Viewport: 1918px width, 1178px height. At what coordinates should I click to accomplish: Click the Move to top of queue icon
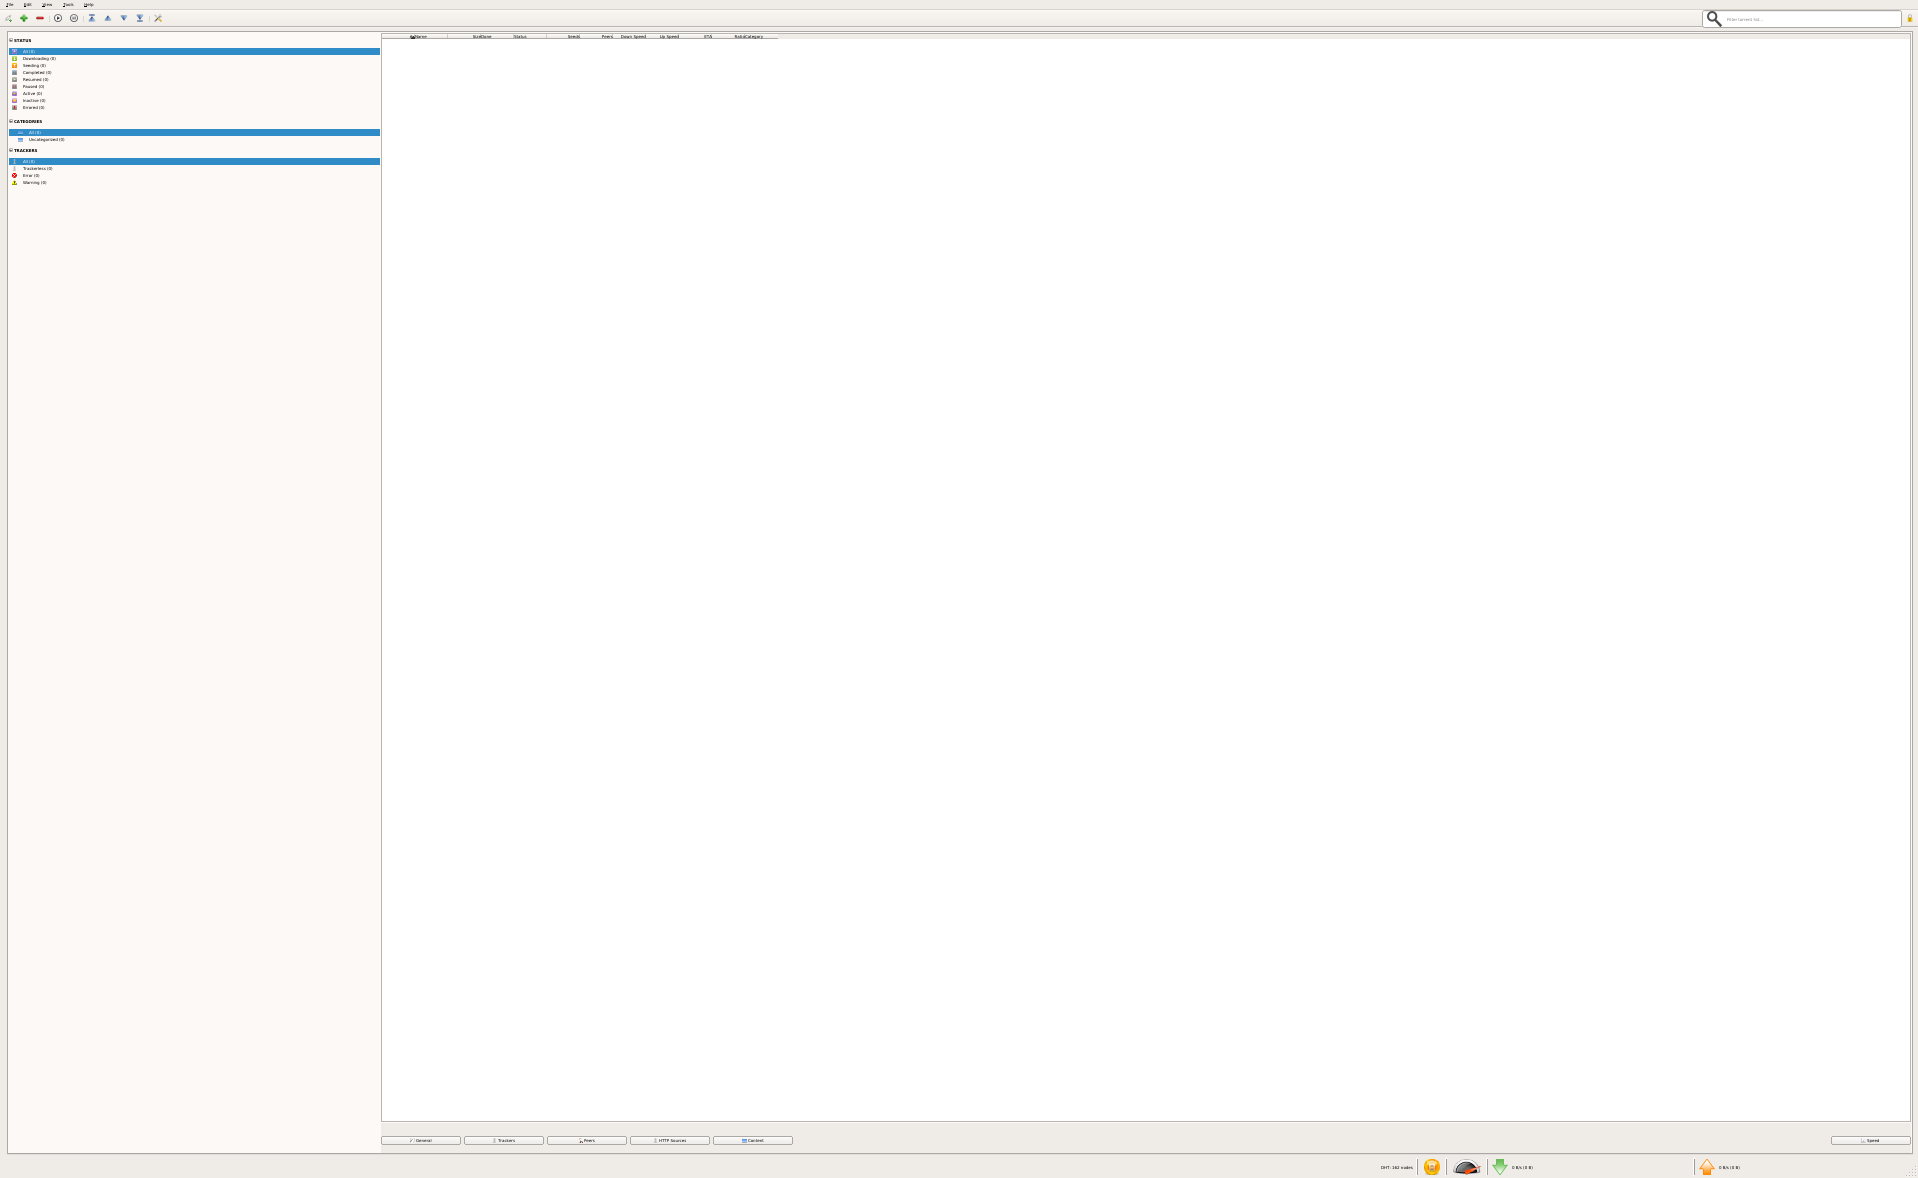click(92, 18)
